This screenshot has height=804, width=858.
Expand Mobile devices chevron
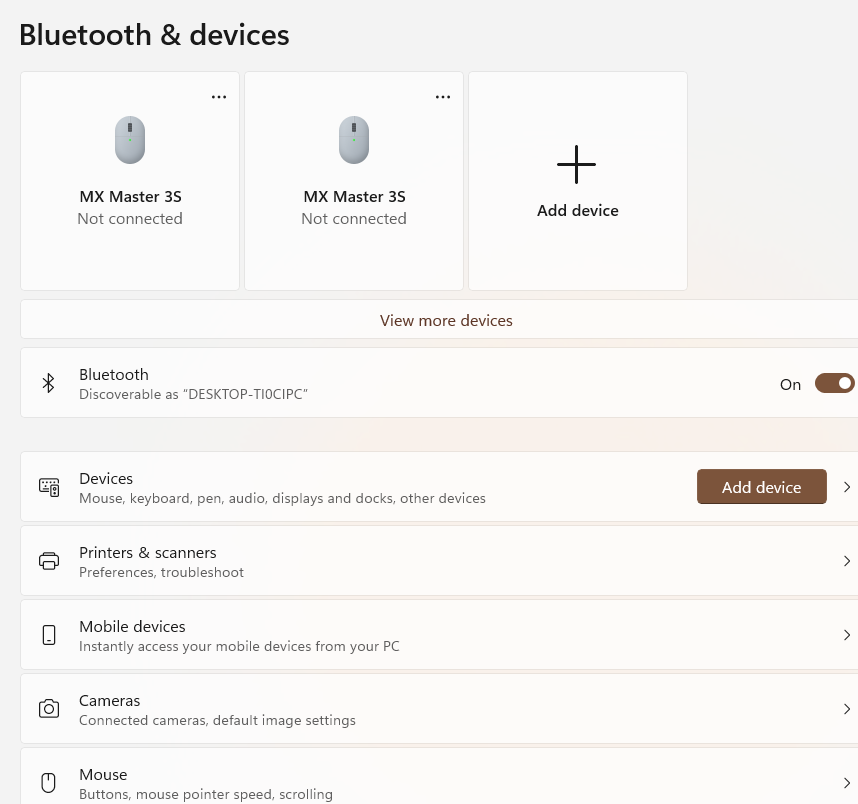[847, 635]
